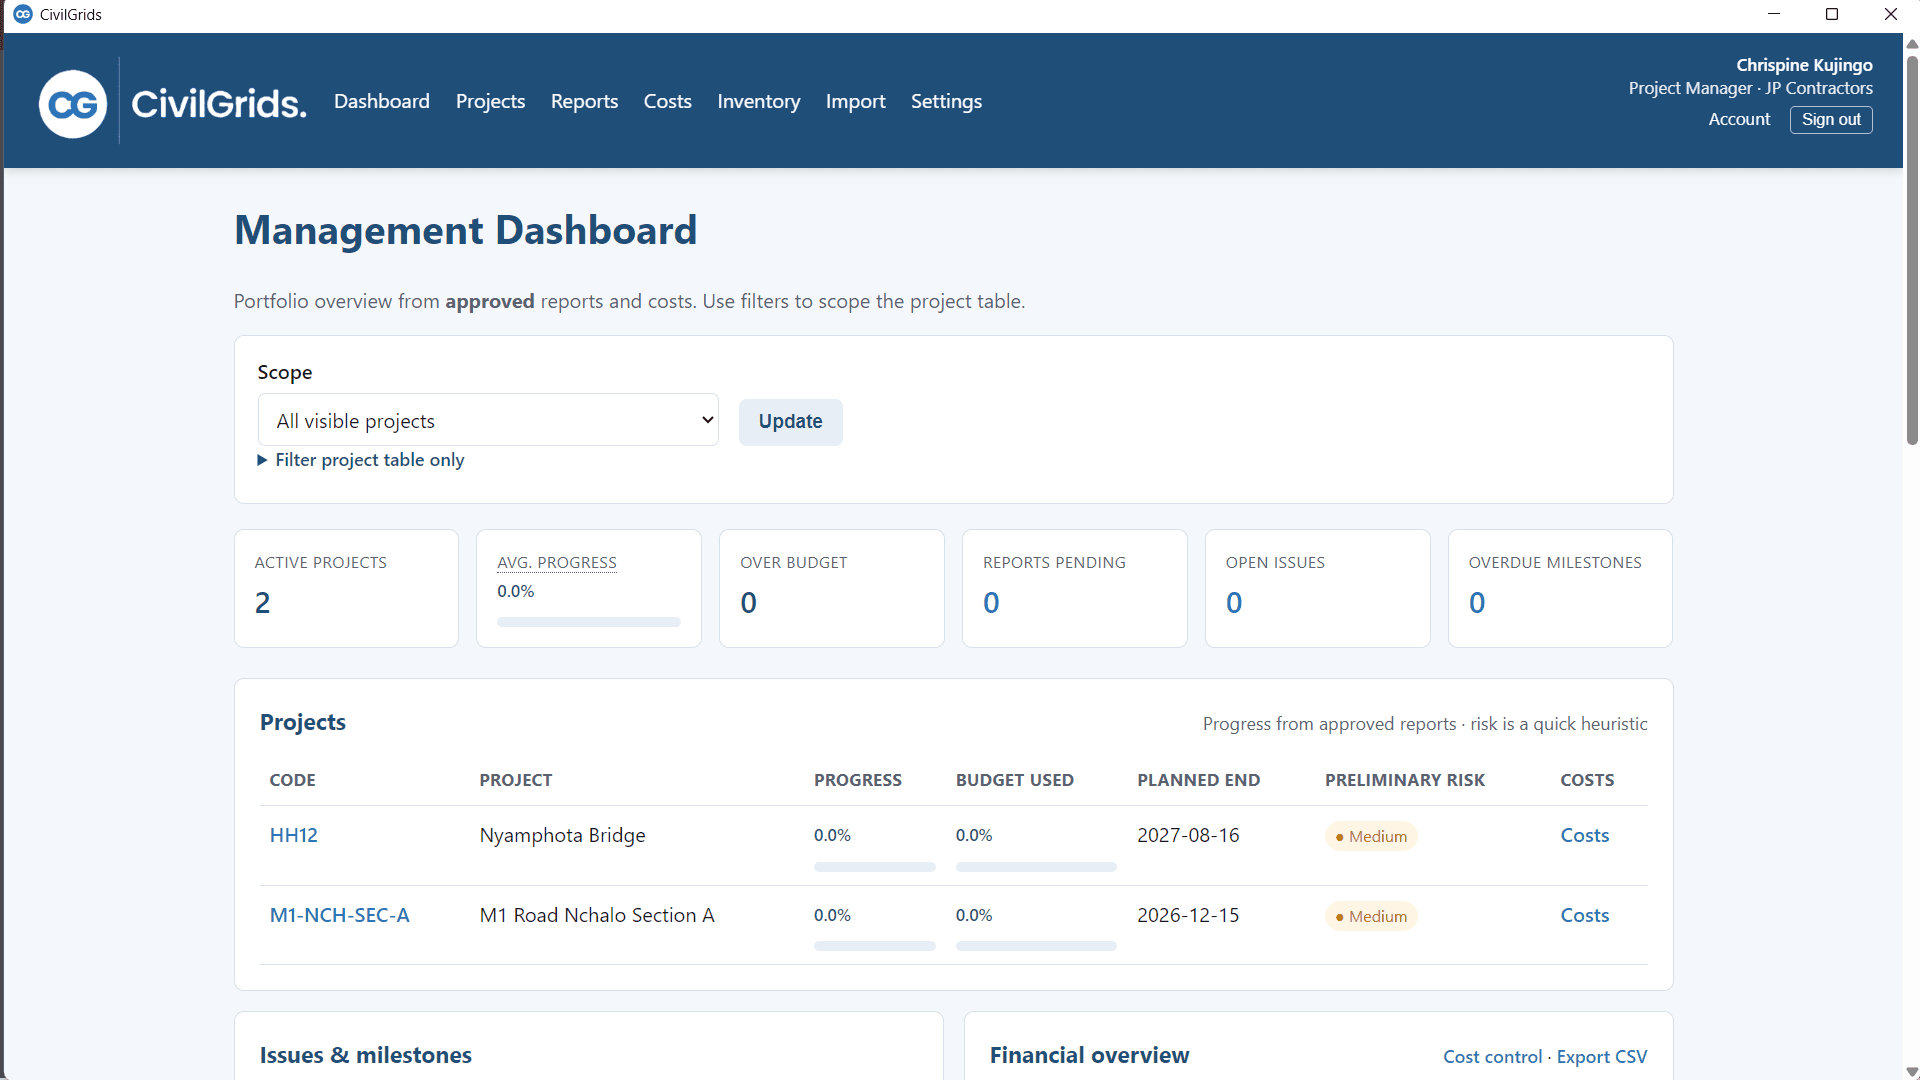Viewport: 1920px width, 1080px height.
Task: Click the vertical scrollbar thumb
Action: point(1912,250)
